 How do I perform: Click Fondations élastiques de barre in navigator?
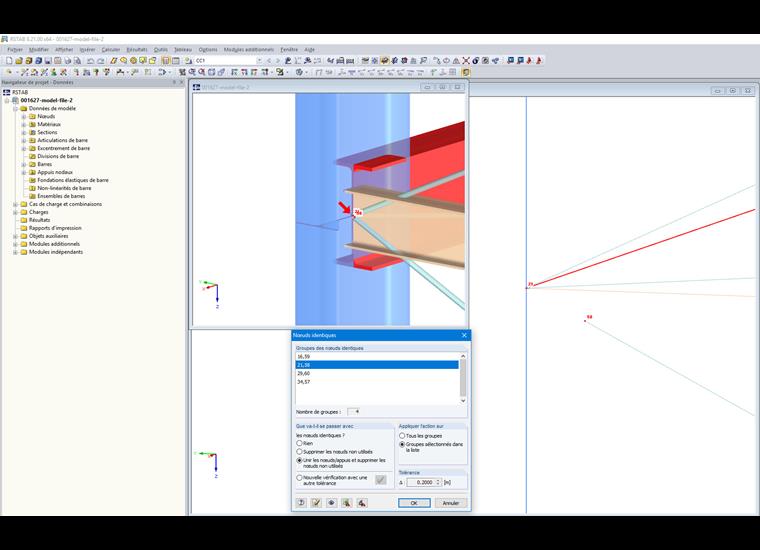(73, 180)
